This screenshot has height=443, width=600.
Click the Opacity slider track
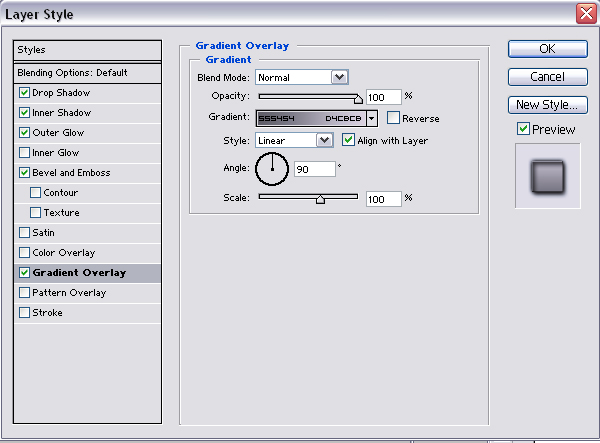point(308,97)
